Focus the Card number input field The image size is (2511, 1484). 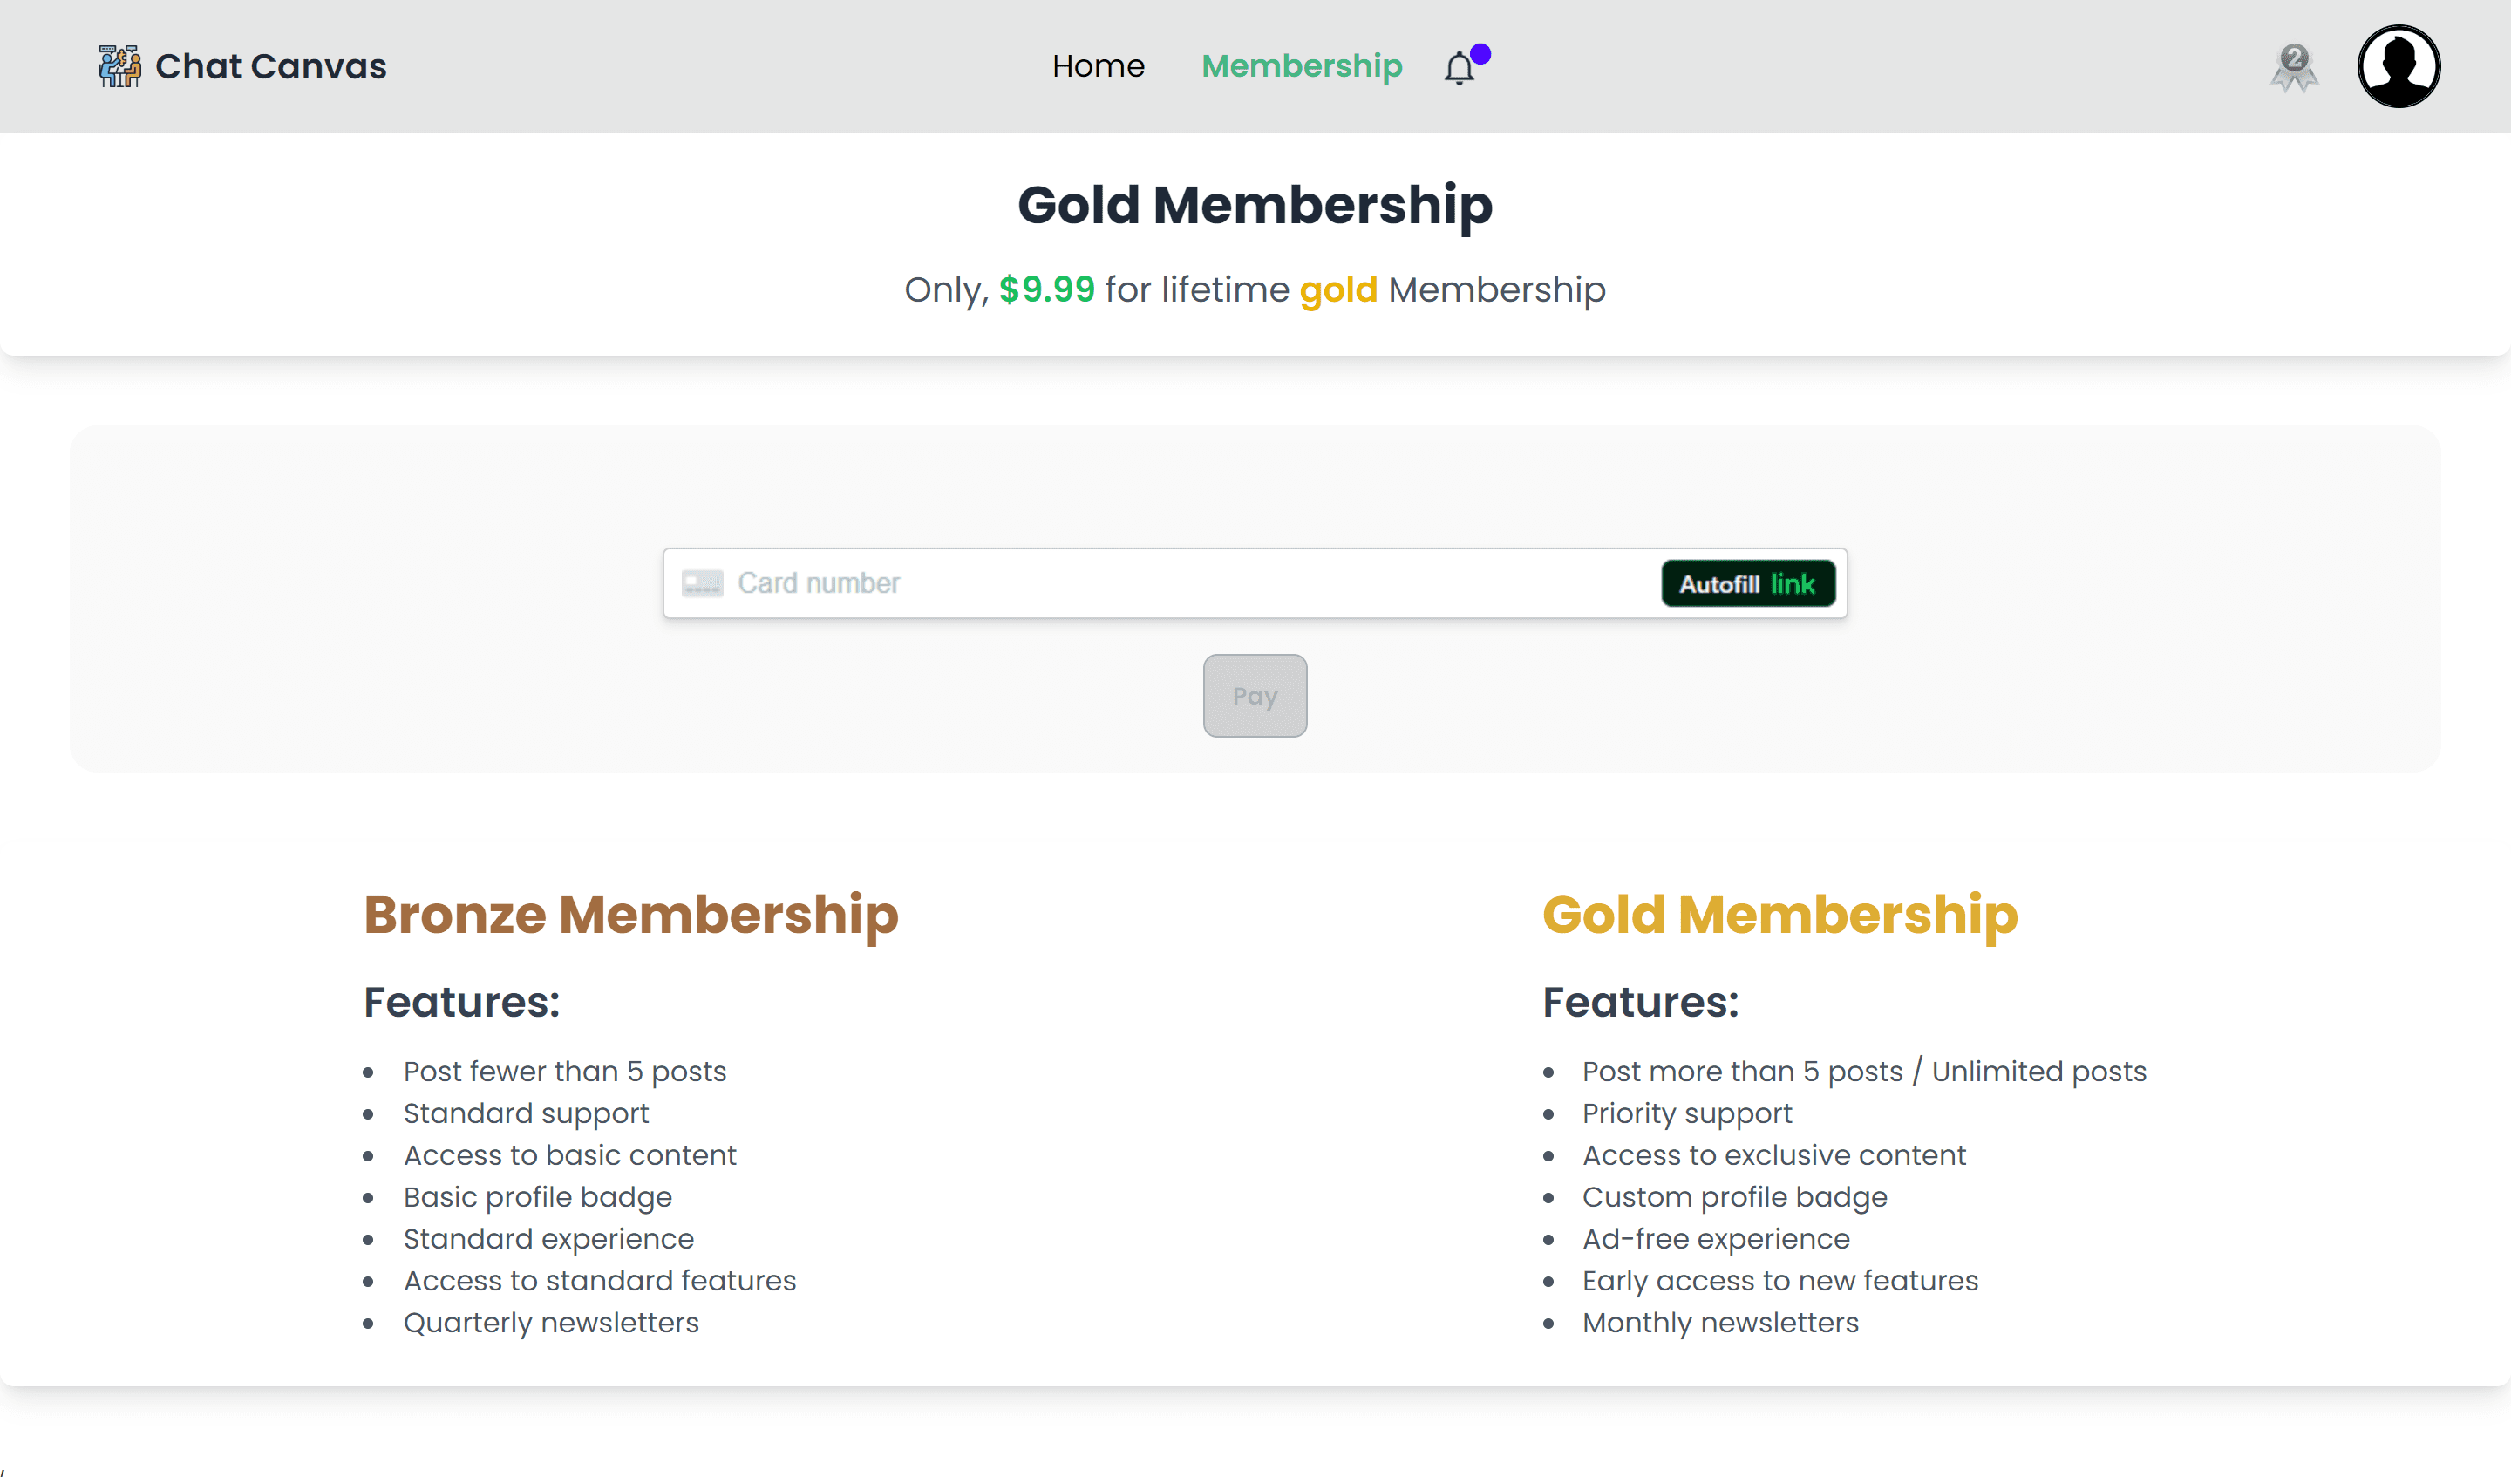(x=1254, y=583)
